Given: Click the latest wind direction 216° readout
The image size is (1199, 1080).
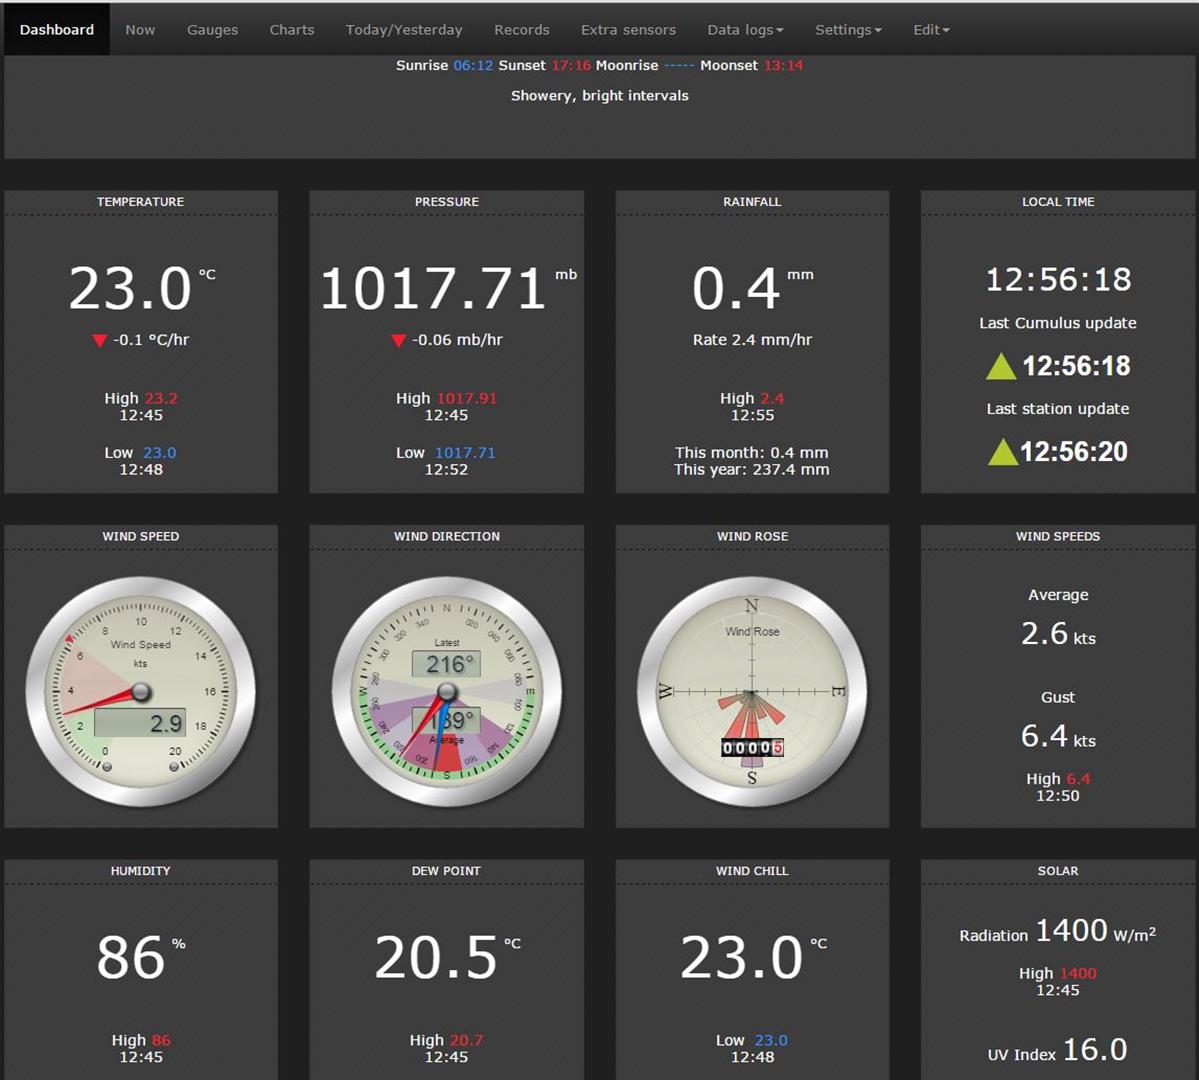Looking at the screenshot, I should 446,664.
